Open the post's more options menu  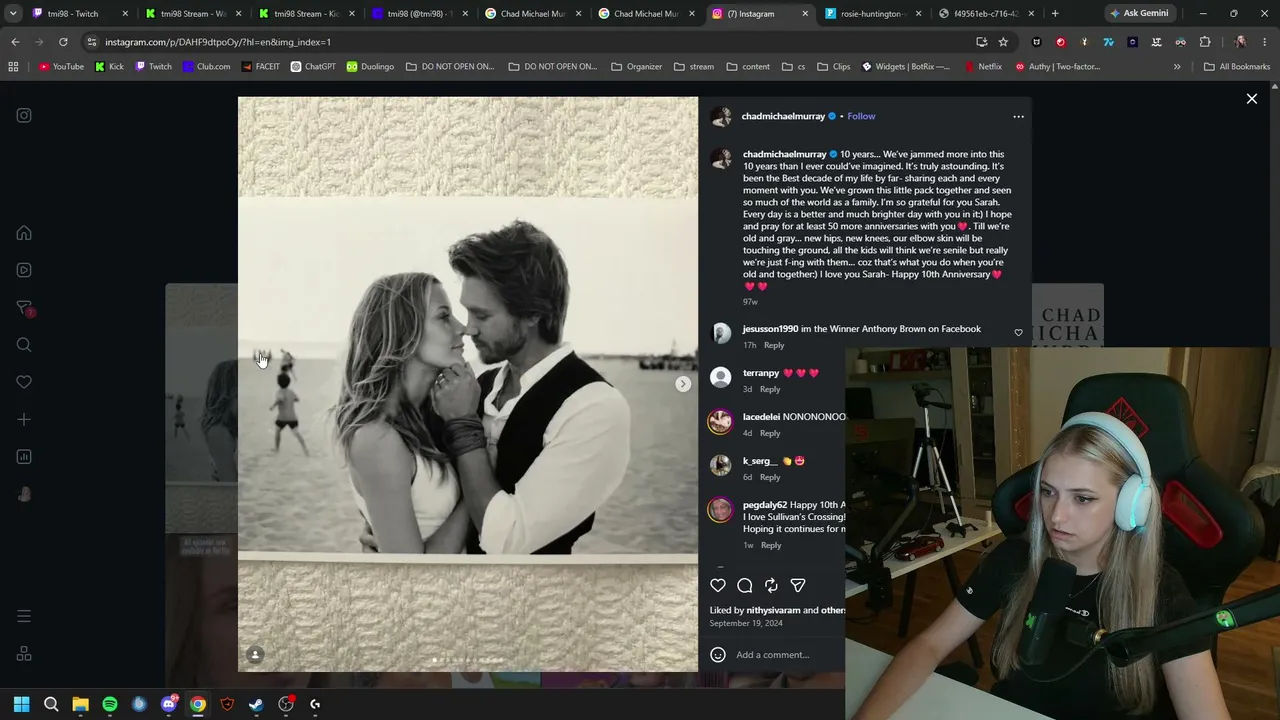[1018, 117]
